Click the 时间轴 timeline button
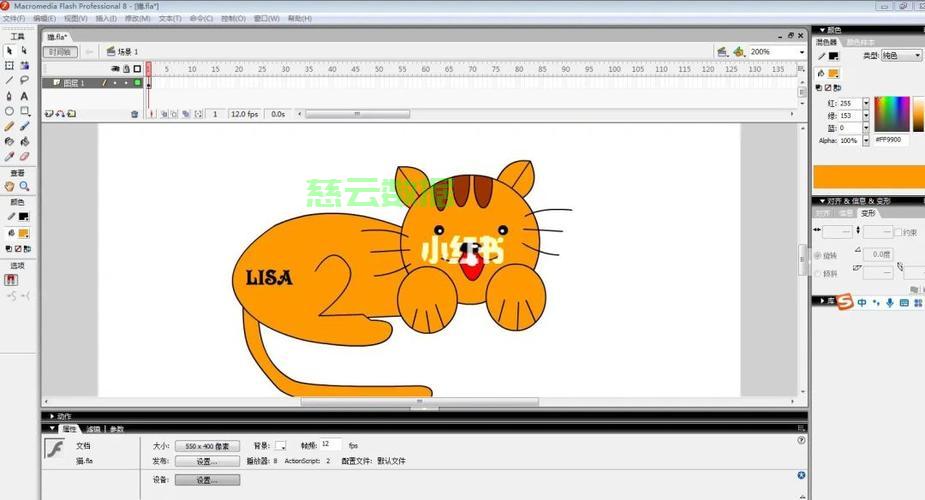Screen dimensions: 925x500 coord(59,52)
